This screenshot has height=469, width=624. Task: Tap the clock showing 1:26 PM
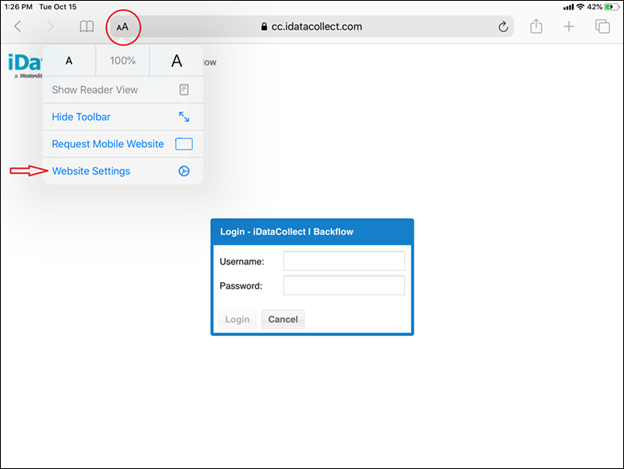click(x=18, y=7)
